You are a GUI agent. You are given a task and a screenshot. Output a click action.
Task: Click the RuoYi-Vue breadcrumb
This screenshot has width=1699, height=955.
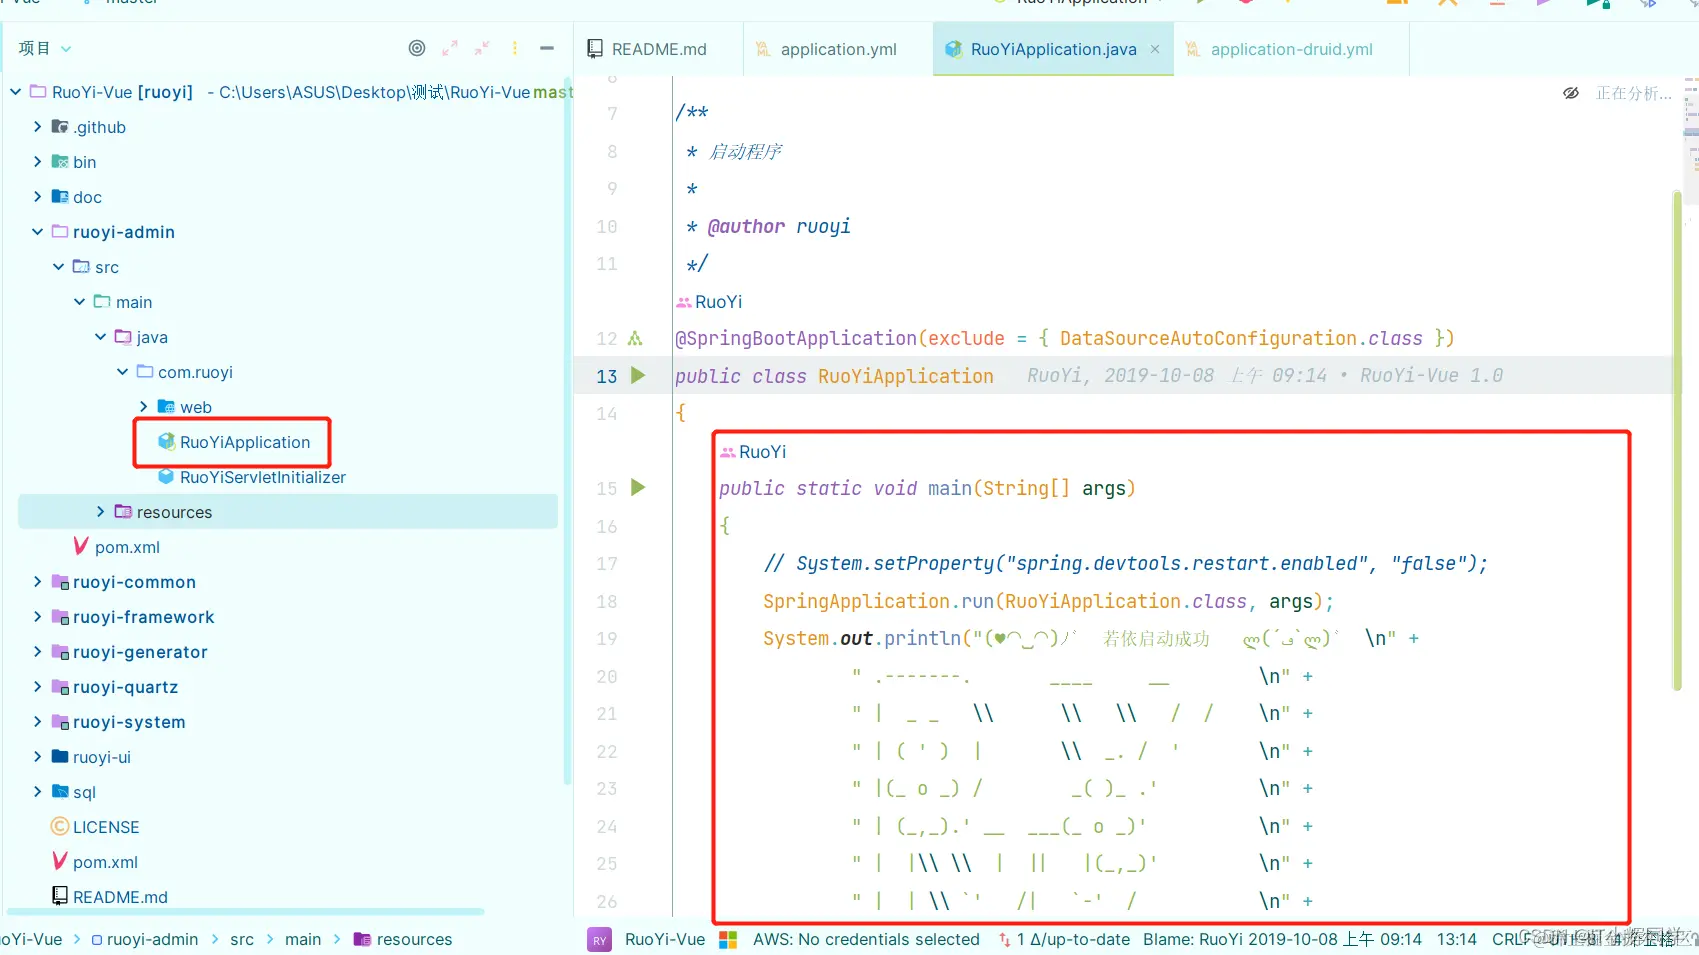[x=31, y=939]
